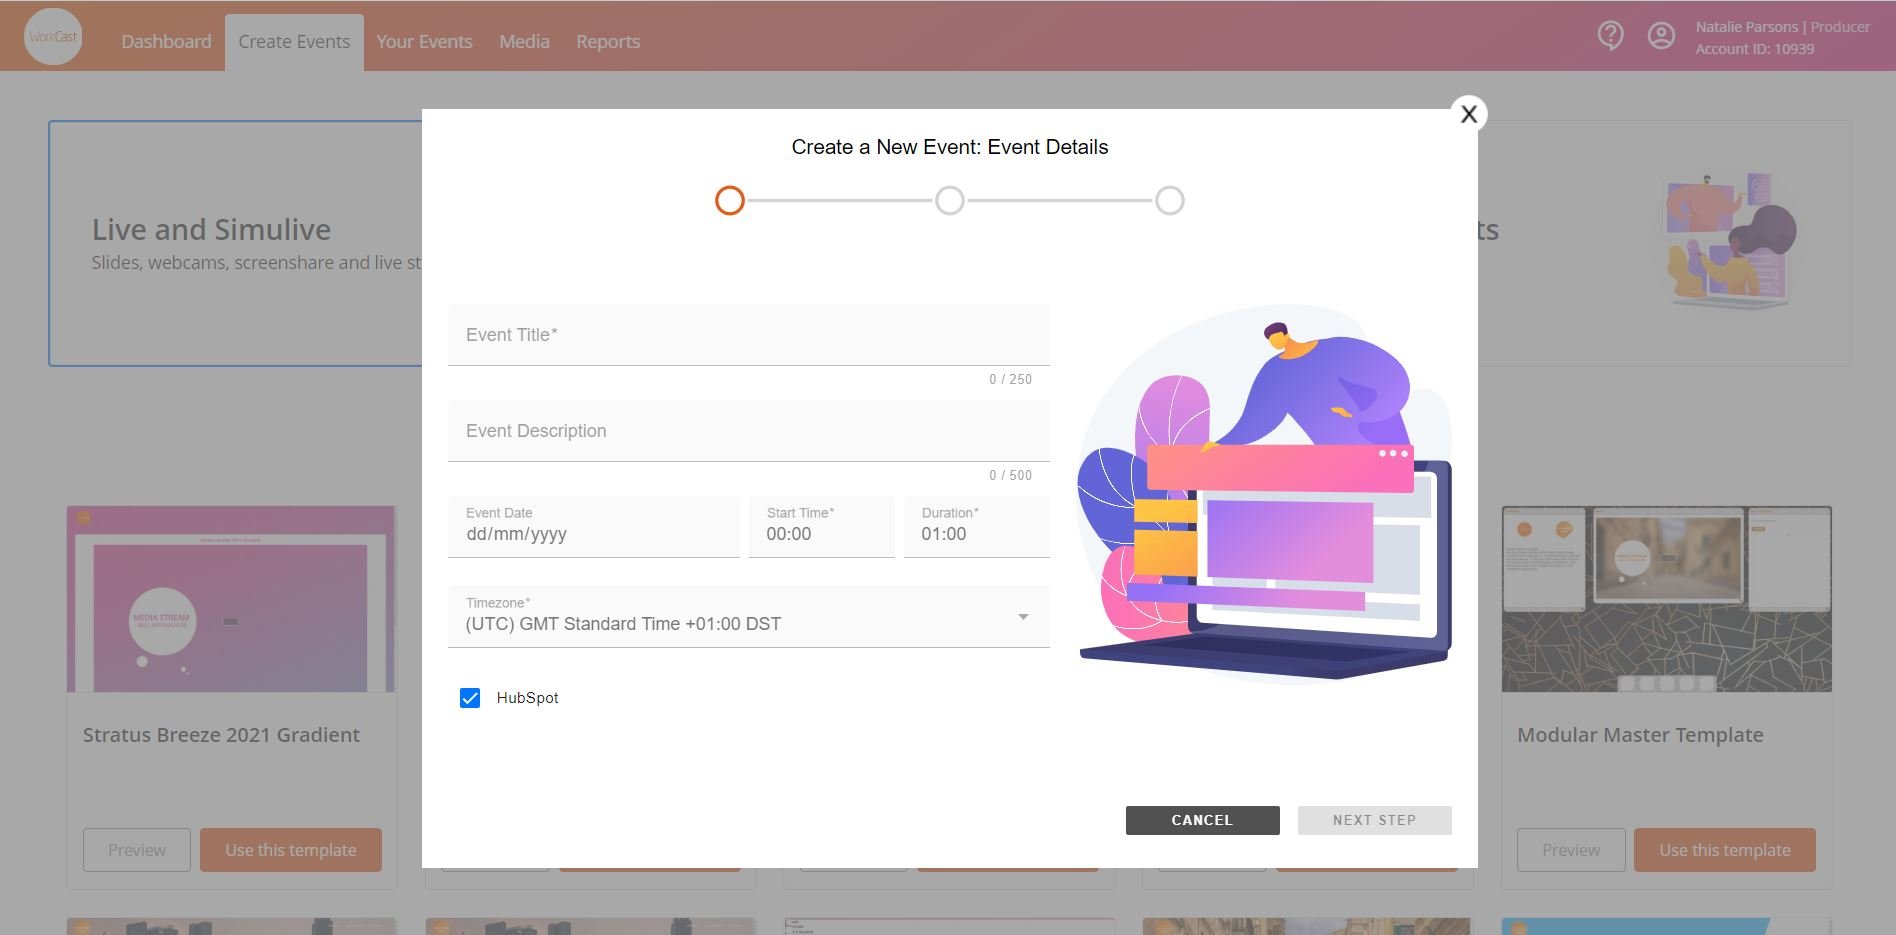Navigate to Your Events
The image size is (1896, 935).
[x=424, y=41]
